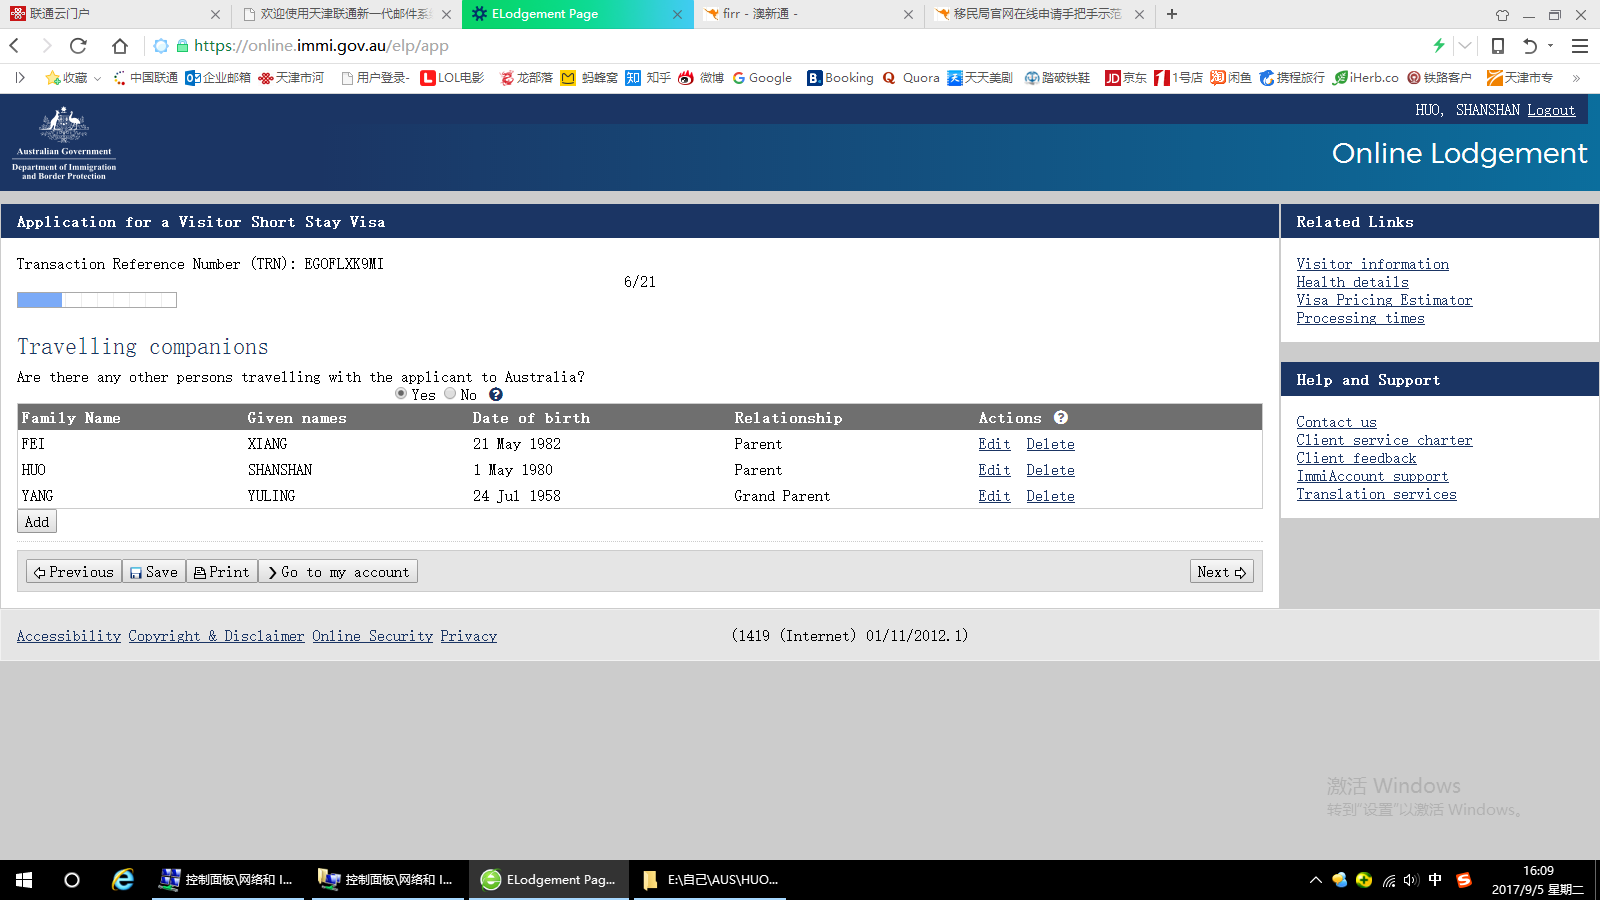1600x900 pixels.
Task: Go to browser home page icon
Action: [x=120, y=46]
